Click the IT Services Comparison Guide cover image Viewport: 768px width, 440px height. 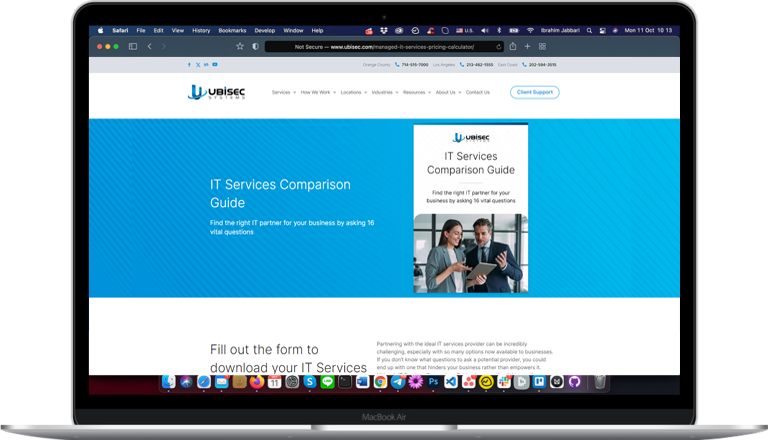471,208
